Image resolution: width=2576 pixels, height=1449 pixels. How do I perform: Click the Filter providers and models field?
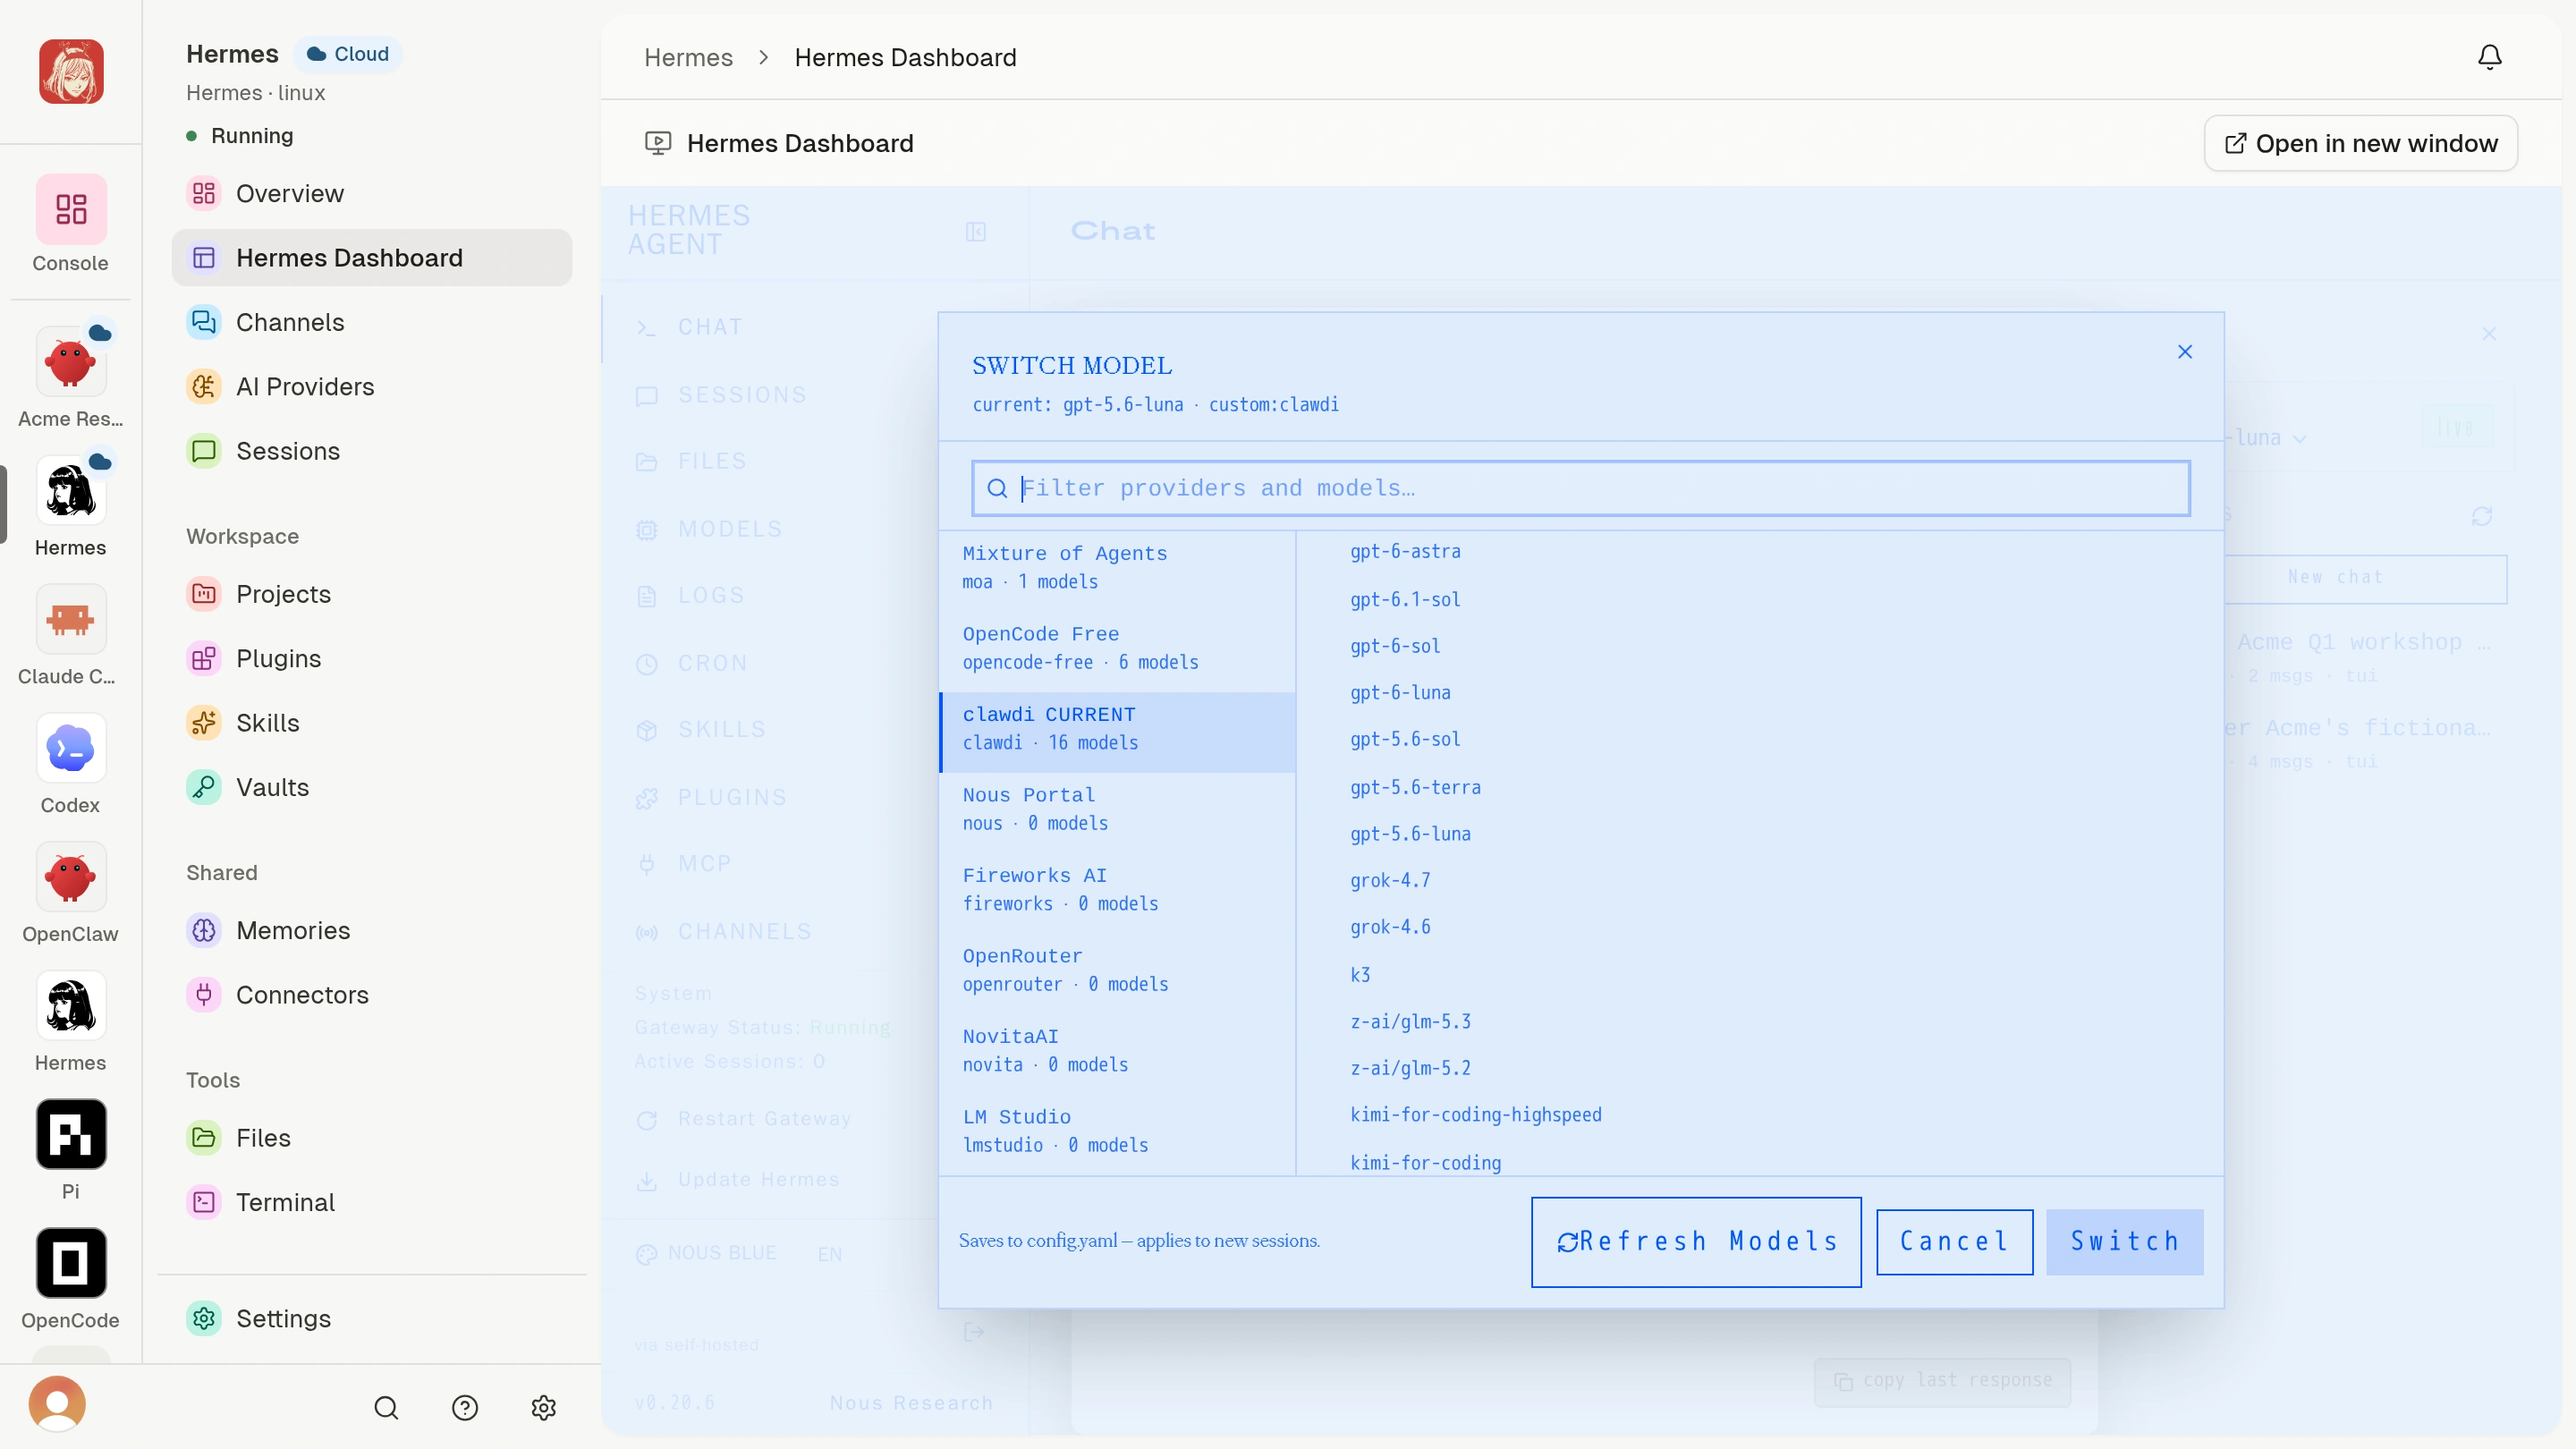click(x=1581, y=488)
